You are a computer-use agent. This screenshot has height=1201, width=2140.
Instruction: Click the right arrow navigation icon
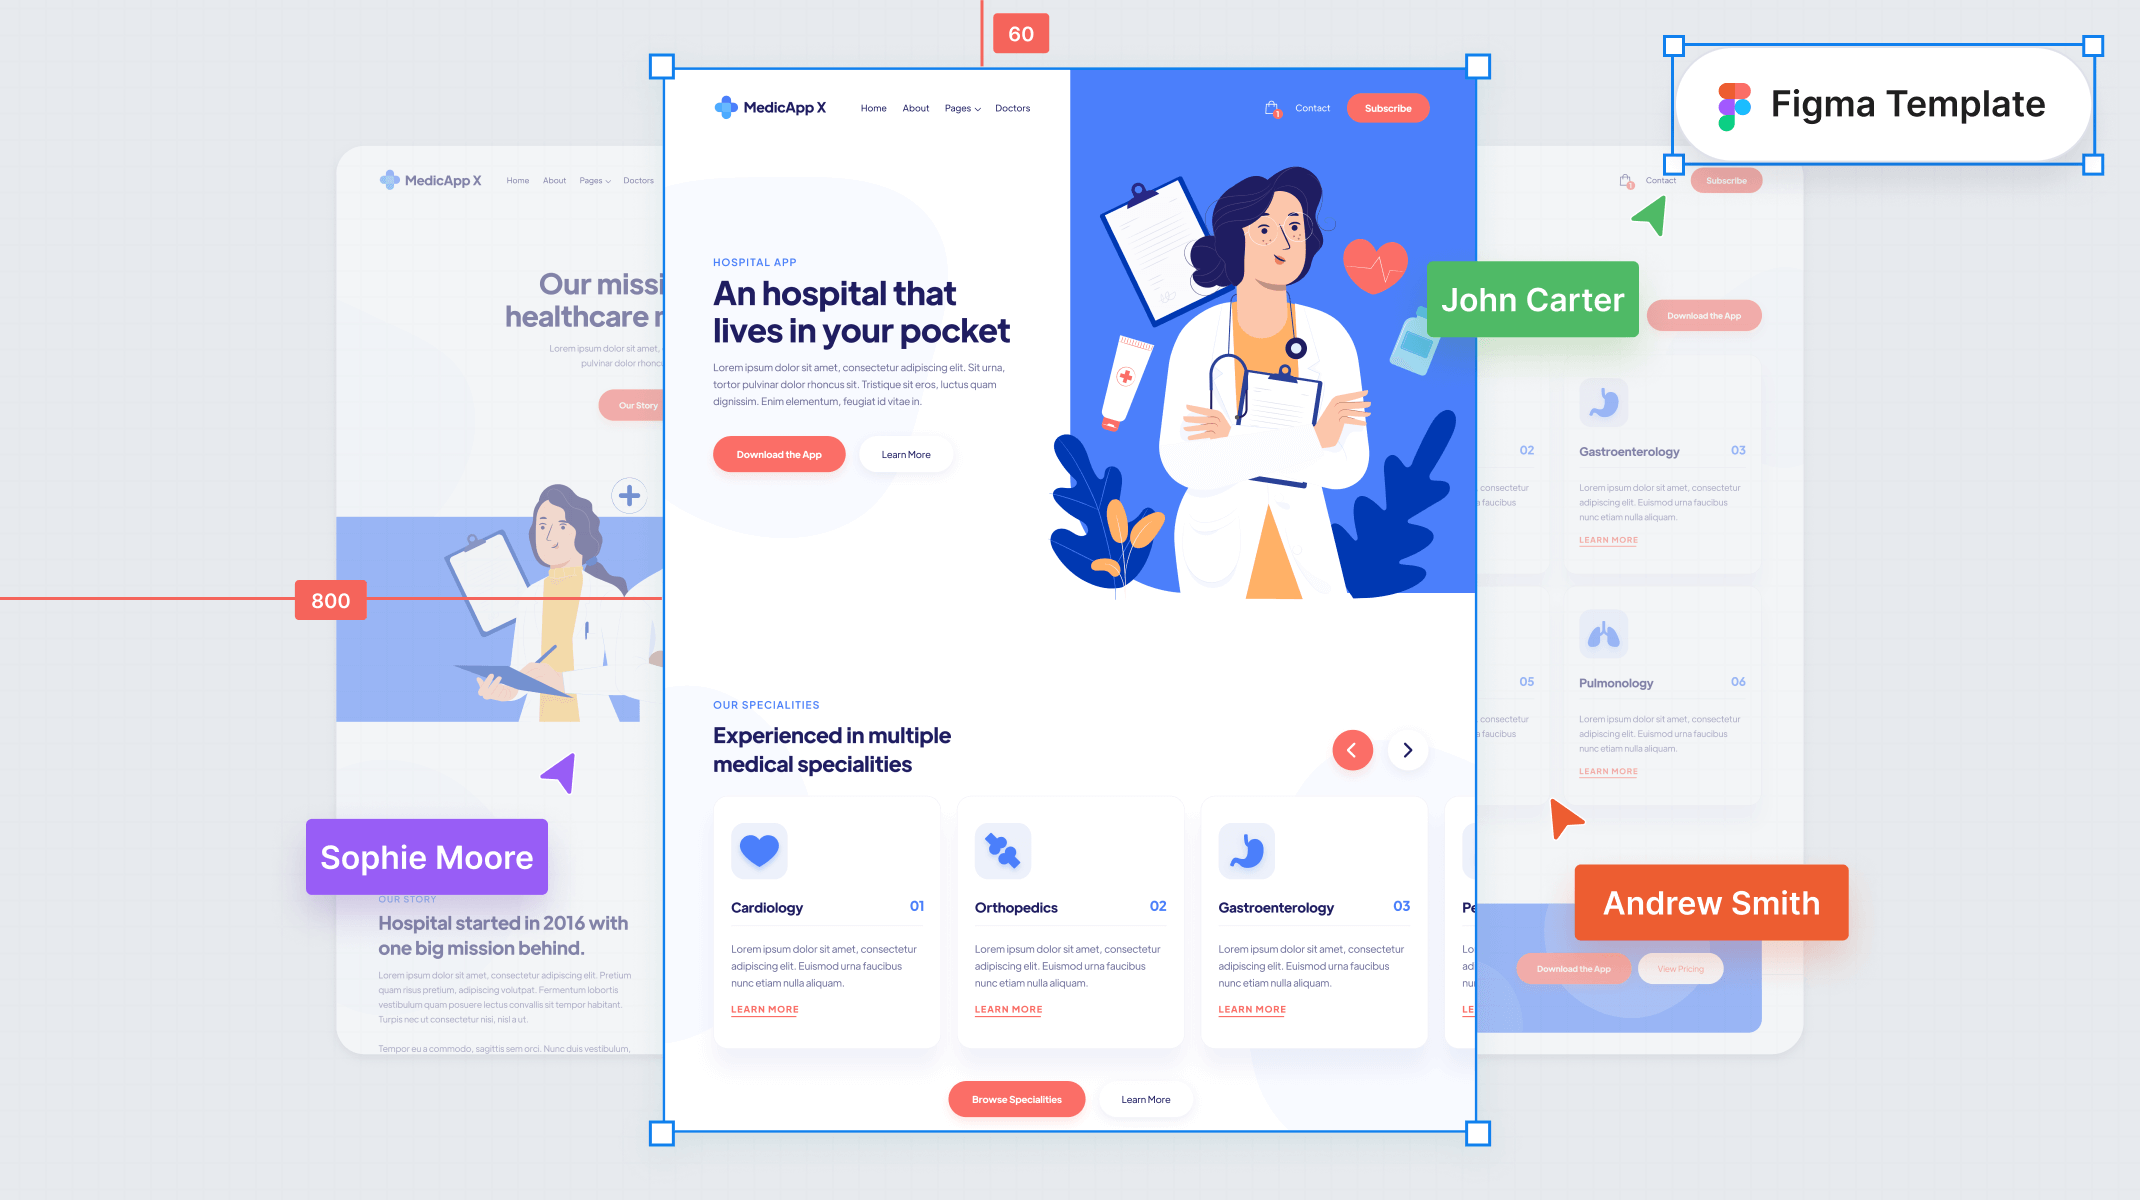(1408, 750)
